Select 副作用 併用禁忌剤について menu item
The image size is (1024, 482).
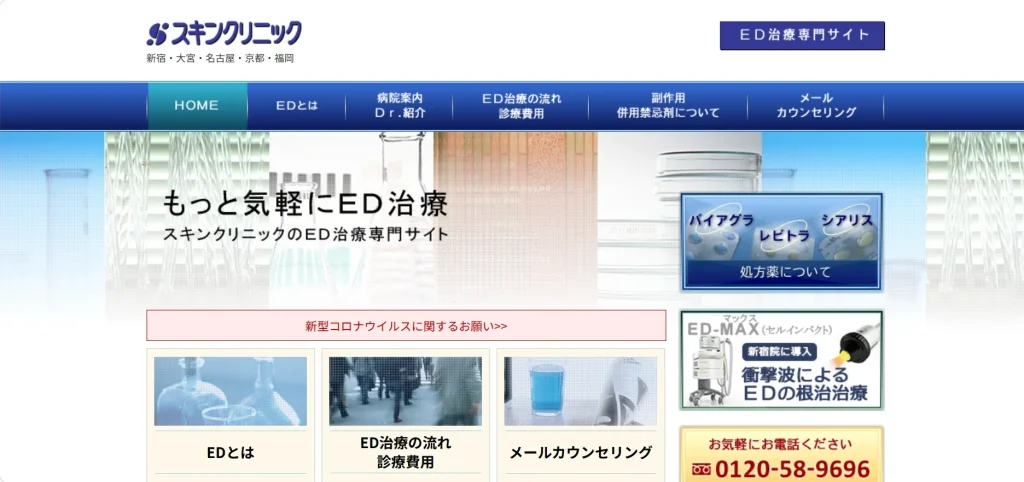pyautogui.click(x=667, y=106)
